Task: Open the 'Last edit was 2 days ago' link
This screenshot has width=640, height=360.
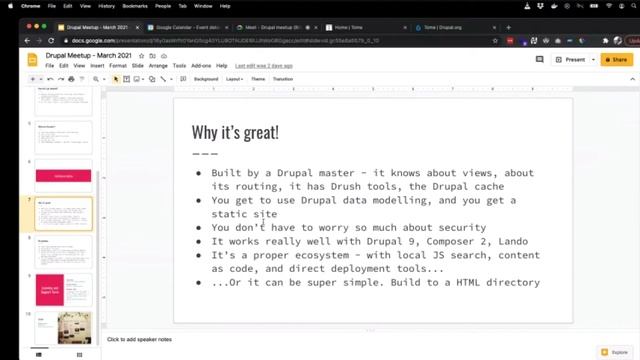Action: (x=264, y=66)
